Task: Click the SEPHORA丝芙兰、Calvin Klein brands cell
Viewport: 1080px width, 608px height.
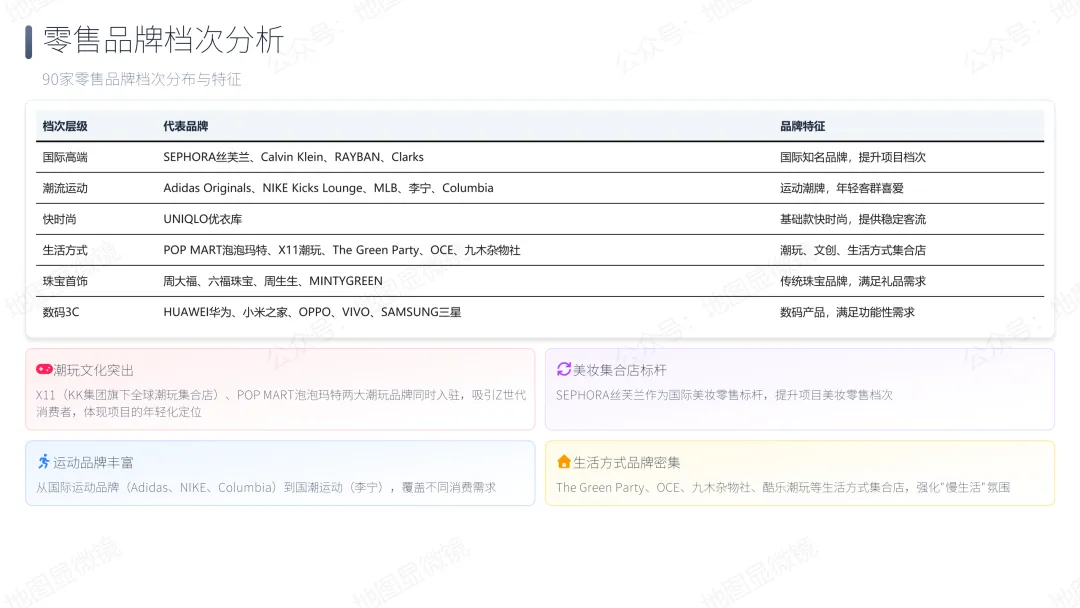Action: click(293, 157)
